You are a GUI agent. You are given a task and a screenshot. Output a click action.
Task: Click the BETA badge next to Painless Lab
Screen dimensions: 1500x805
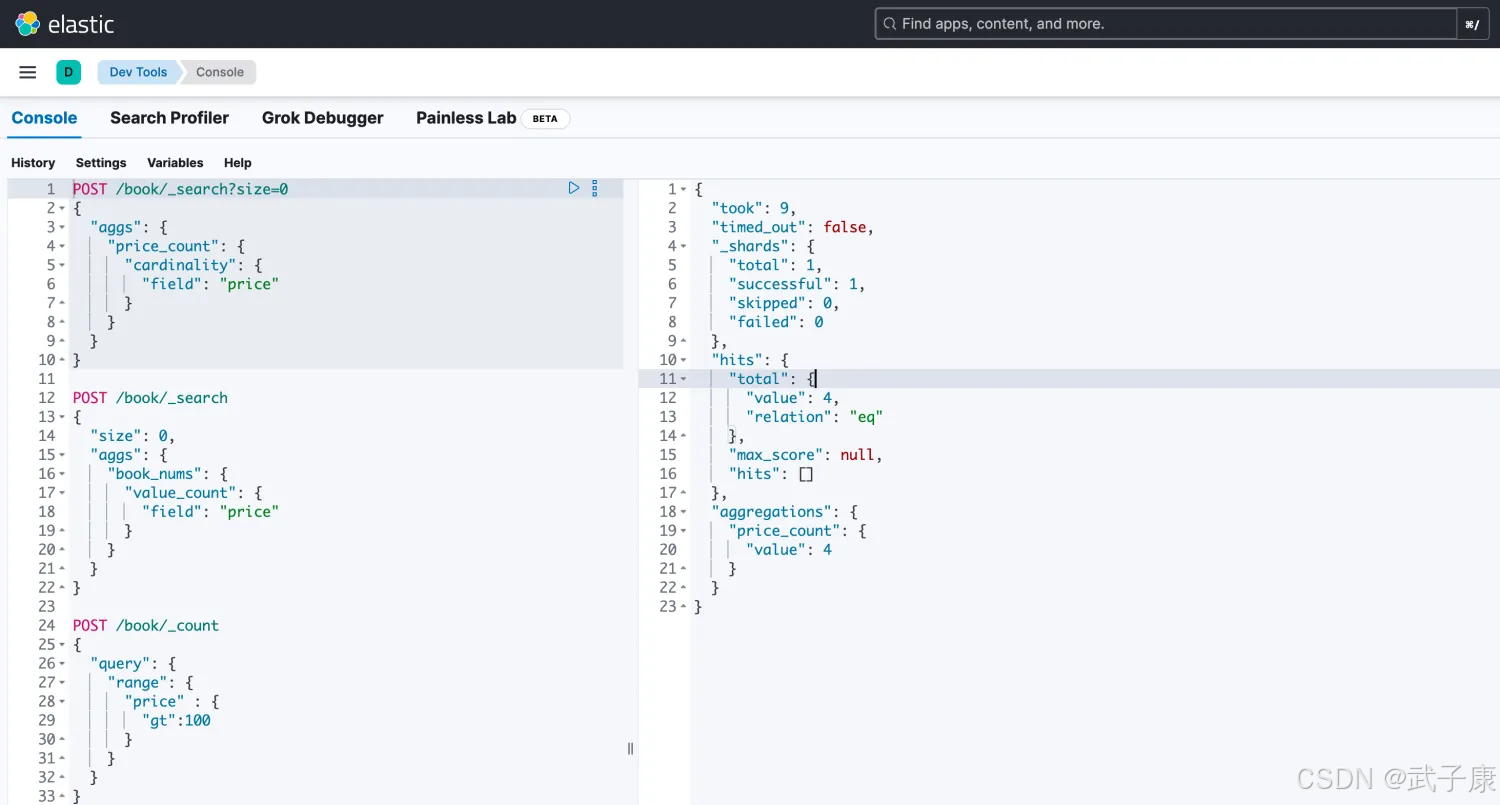[545, 118]
